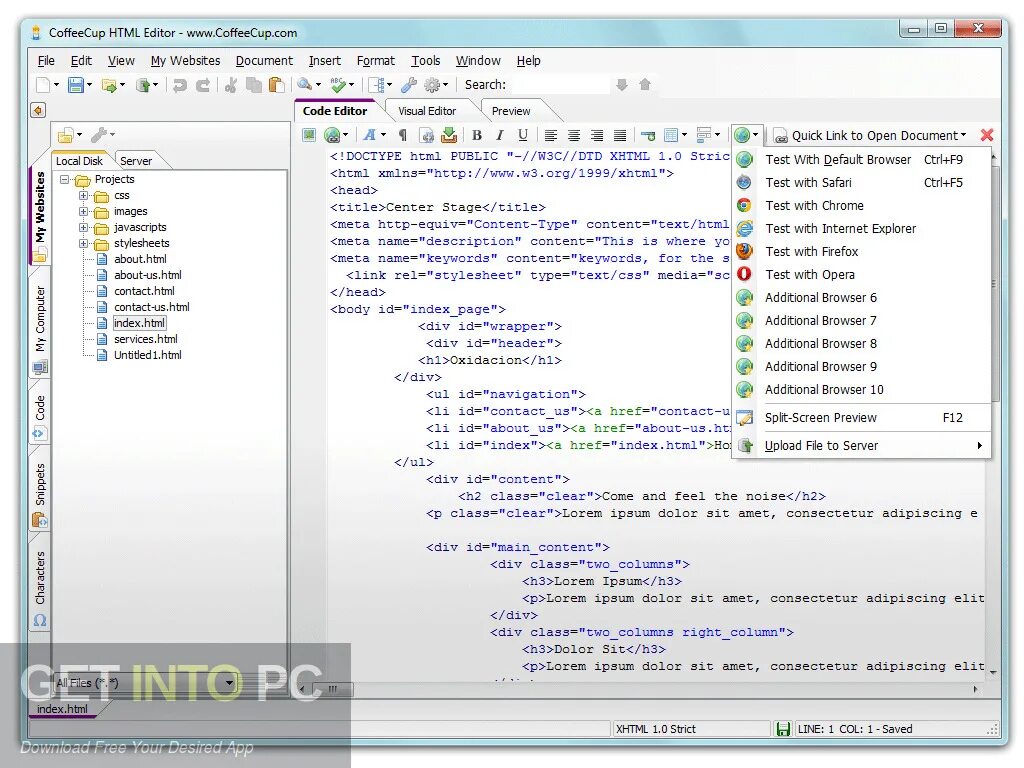
Task: Expand the css folder node
Action: [x=84, y=195]
